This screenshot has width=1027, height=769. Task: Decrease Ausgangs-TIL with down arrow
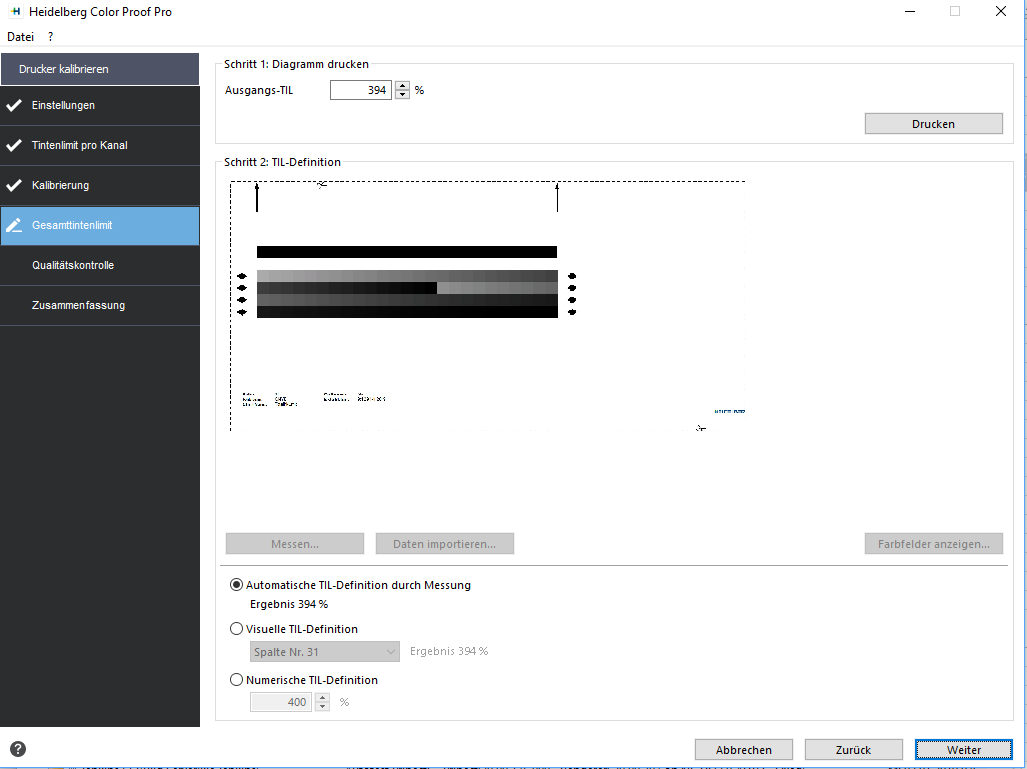(402, 94)
